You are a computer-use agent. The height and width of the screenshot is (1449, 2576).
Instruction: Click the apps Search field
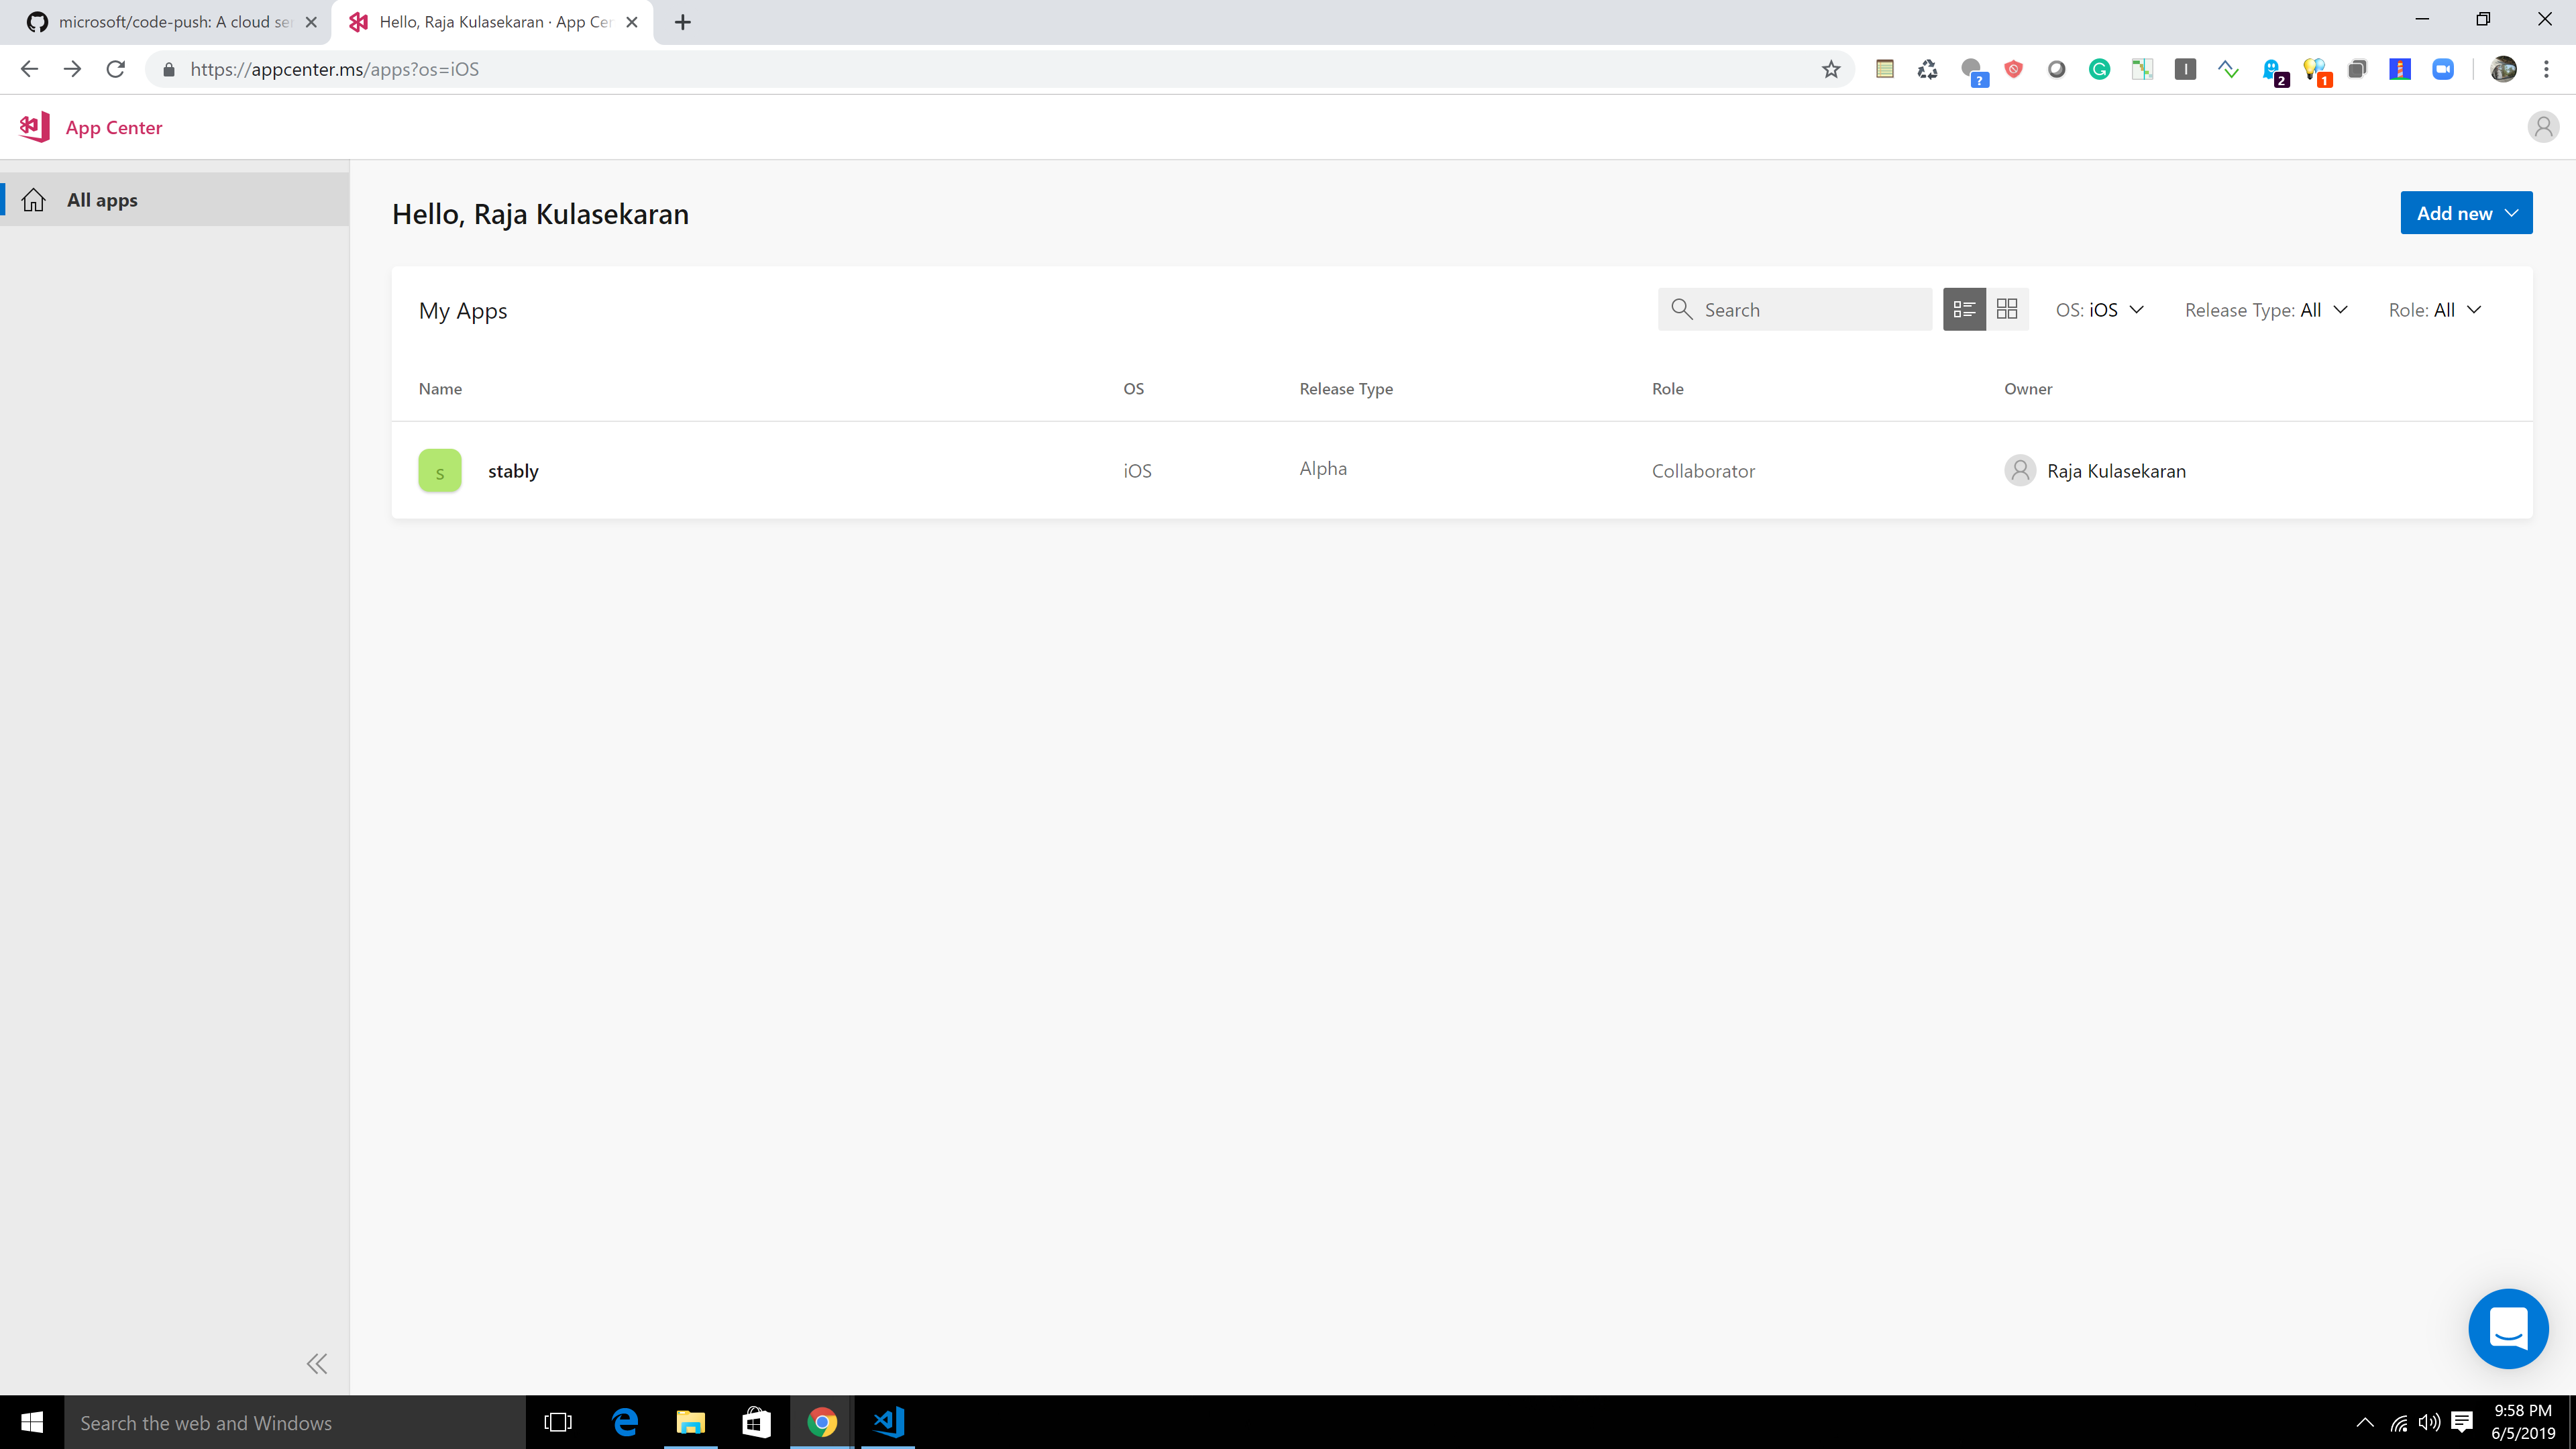[x=1794, y=310]
